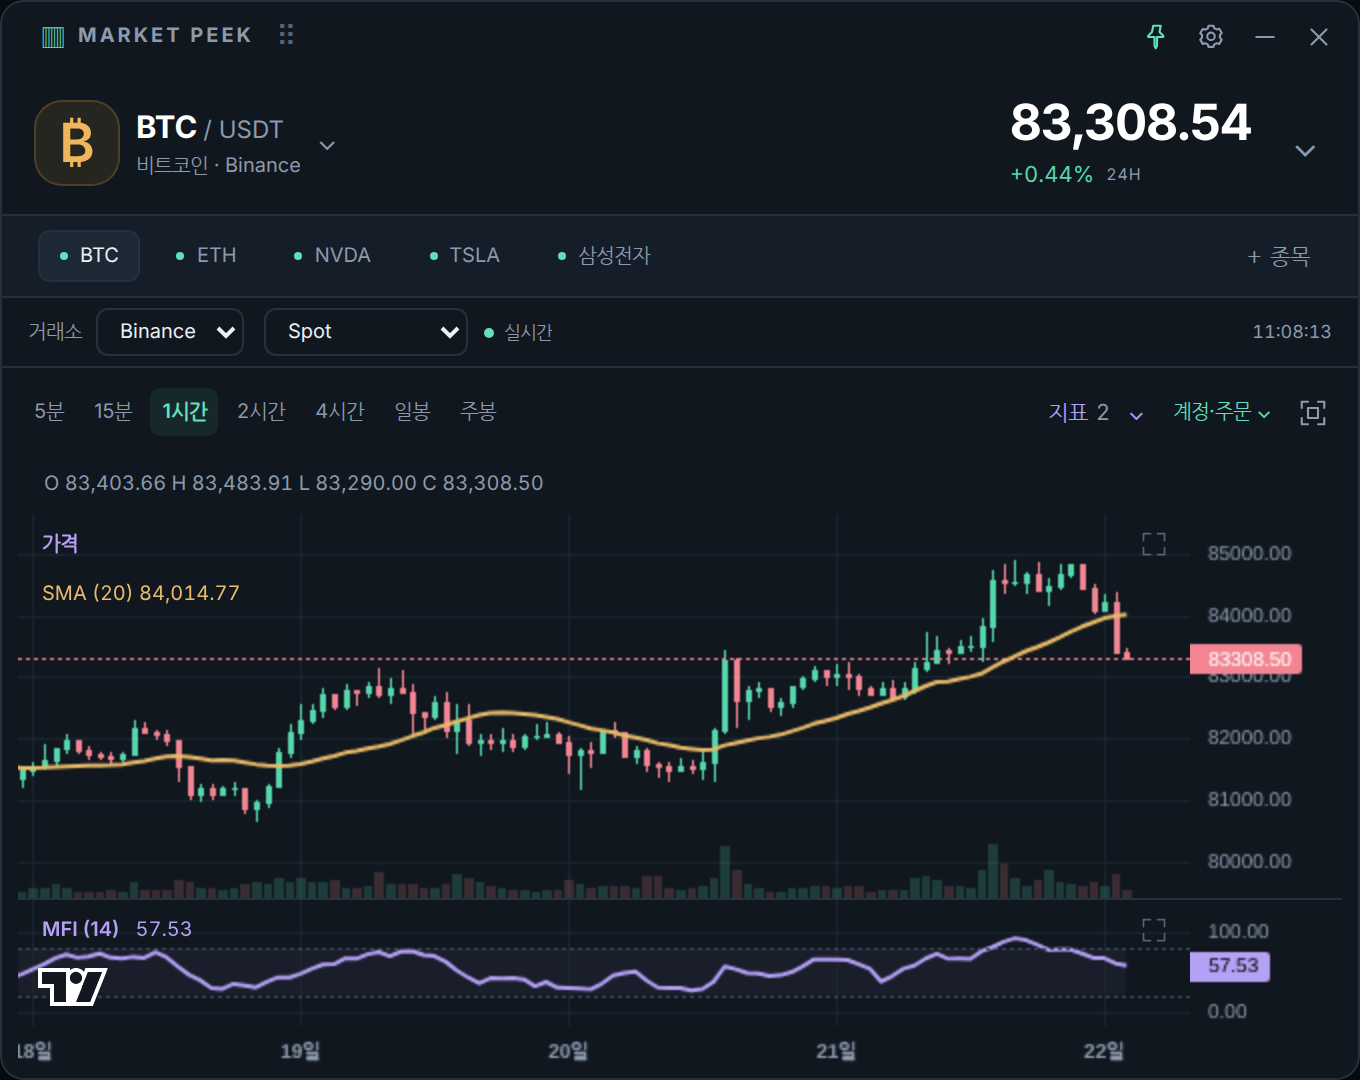The height and width of the screenshot is (1080, 1360).
Task: Click the 22일 date axis label
Action: (1104, 1051)
